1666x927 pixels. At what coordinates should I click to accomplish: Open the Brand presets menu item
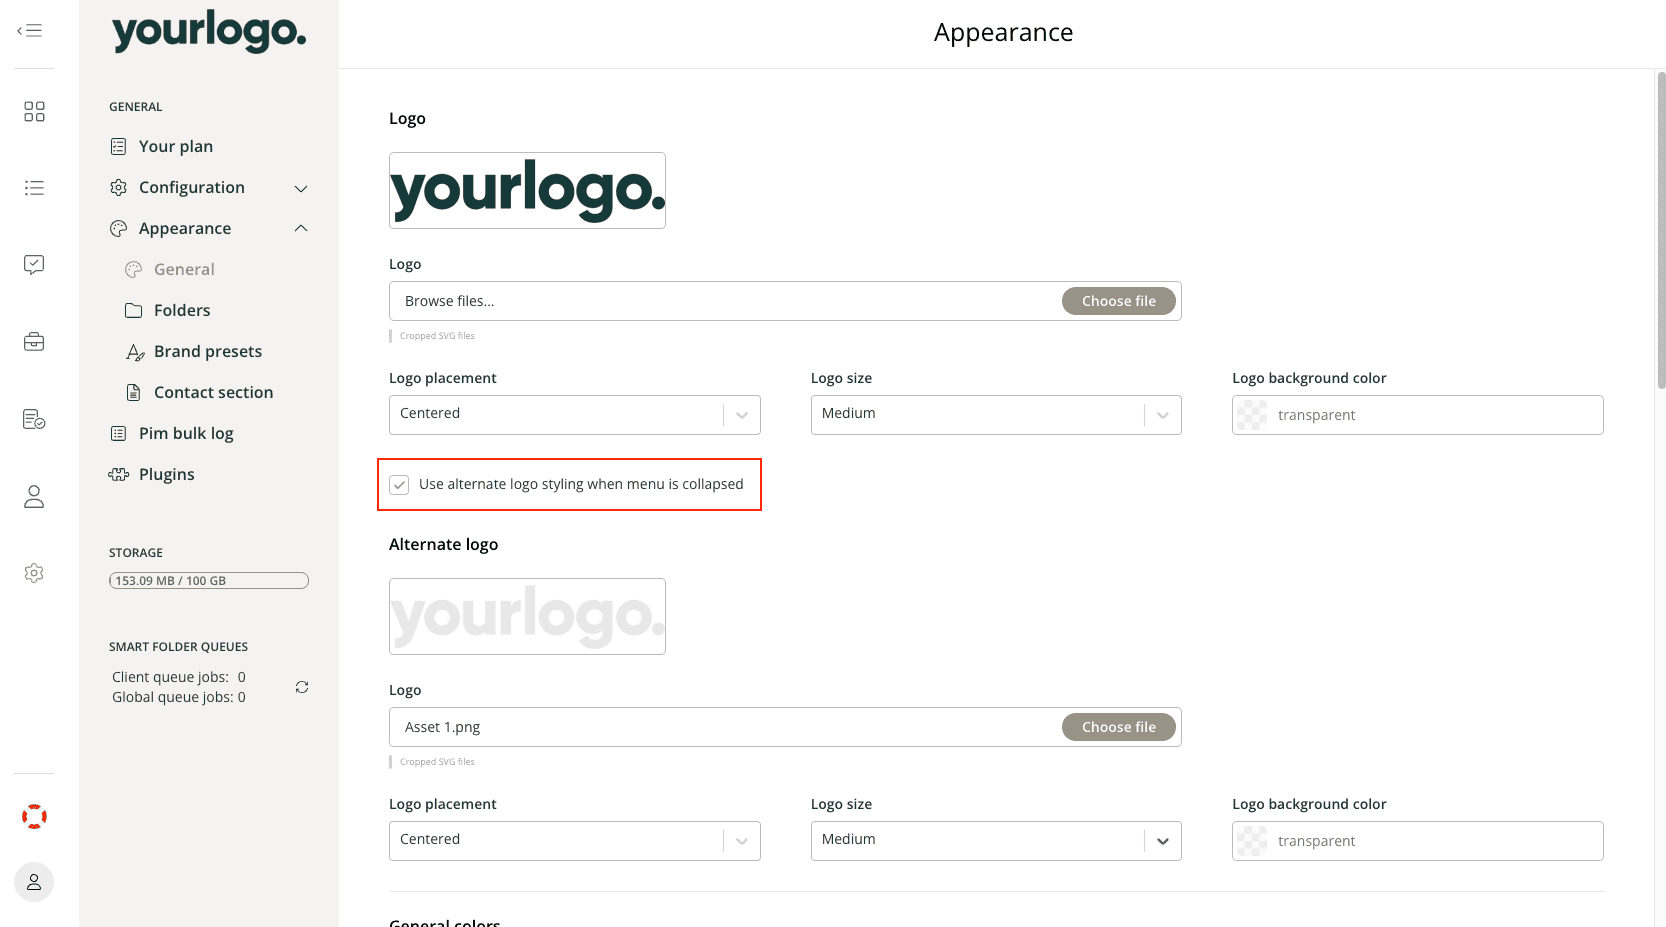(207, 352)
